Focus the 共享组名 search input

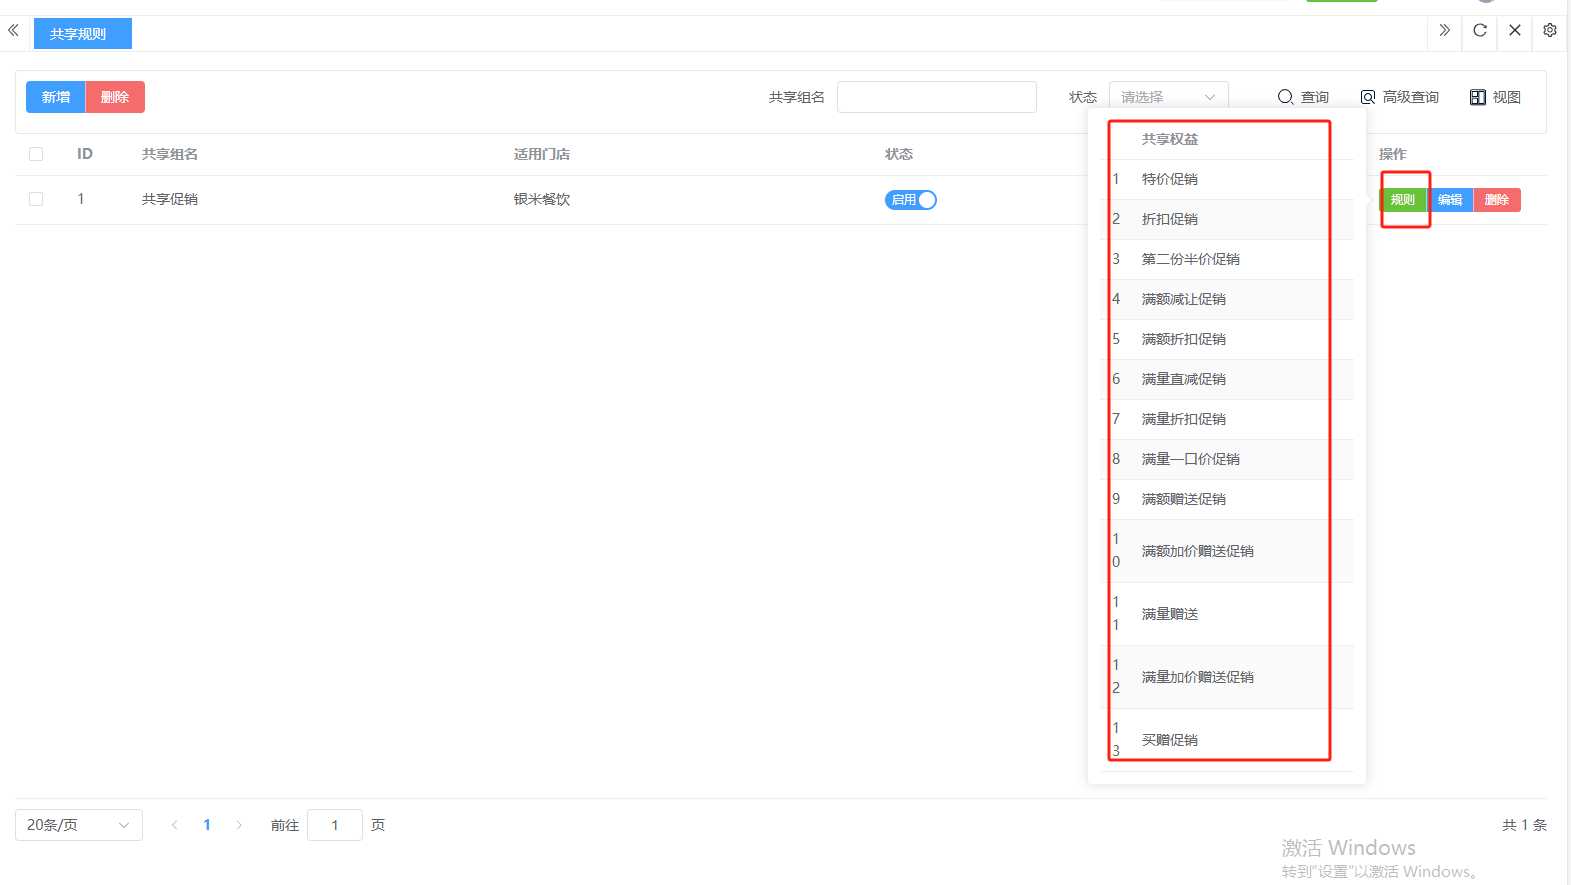936,97
